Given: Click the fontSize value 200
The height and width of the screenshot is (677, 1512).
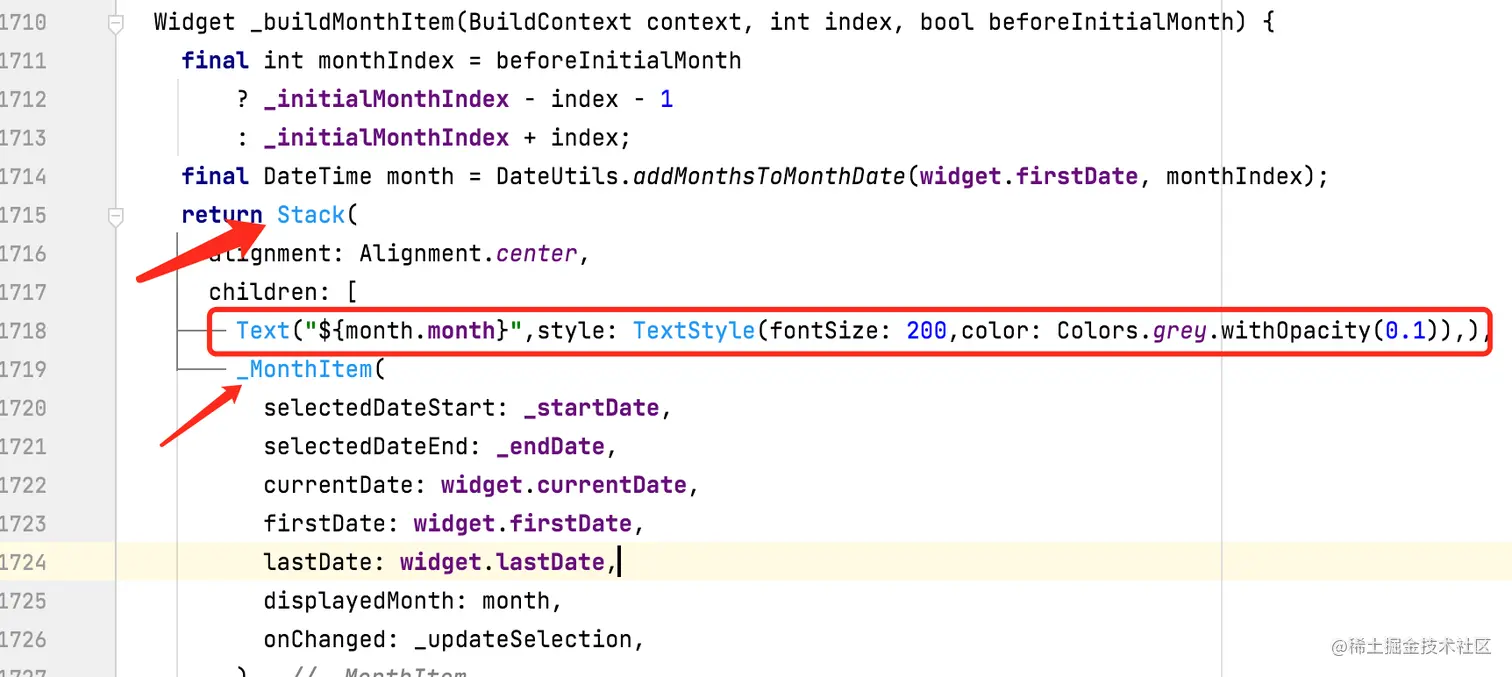Looking at the screenshot, I should point(926,331).
